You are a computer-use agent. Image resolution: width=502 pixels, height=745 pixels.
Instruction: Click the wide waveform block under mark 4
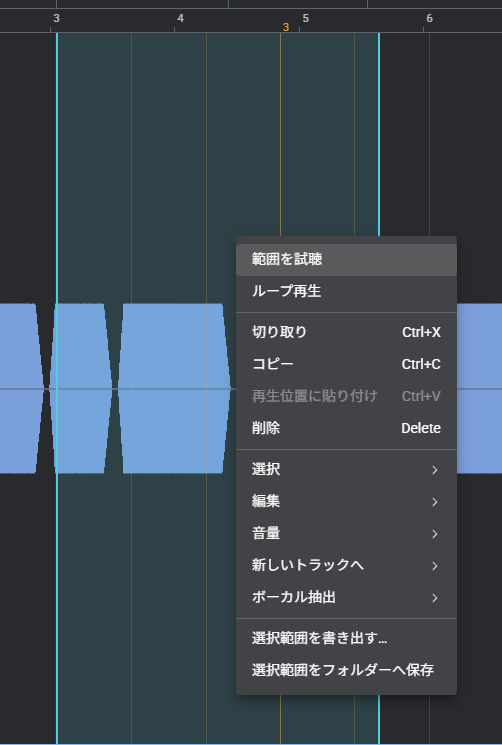pyautogui.click(x=174, y=388)
